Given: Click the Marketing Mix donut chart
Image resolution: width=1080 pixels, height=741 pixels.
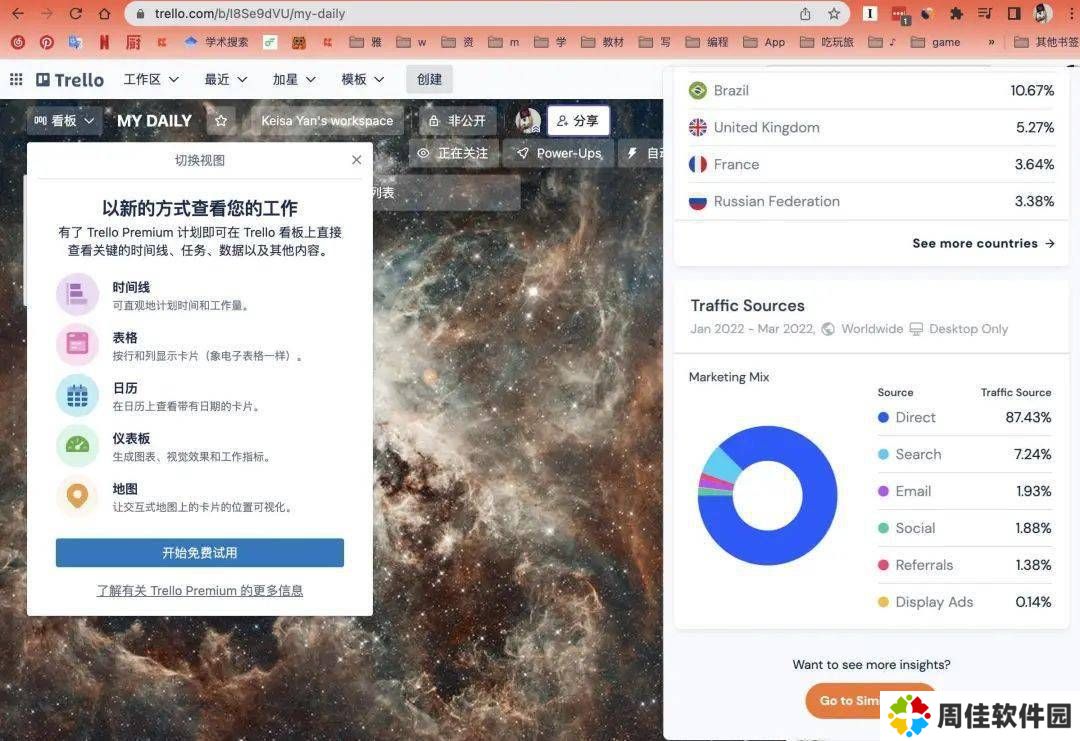Looking at the screenshot, I should tap(767, 495).
